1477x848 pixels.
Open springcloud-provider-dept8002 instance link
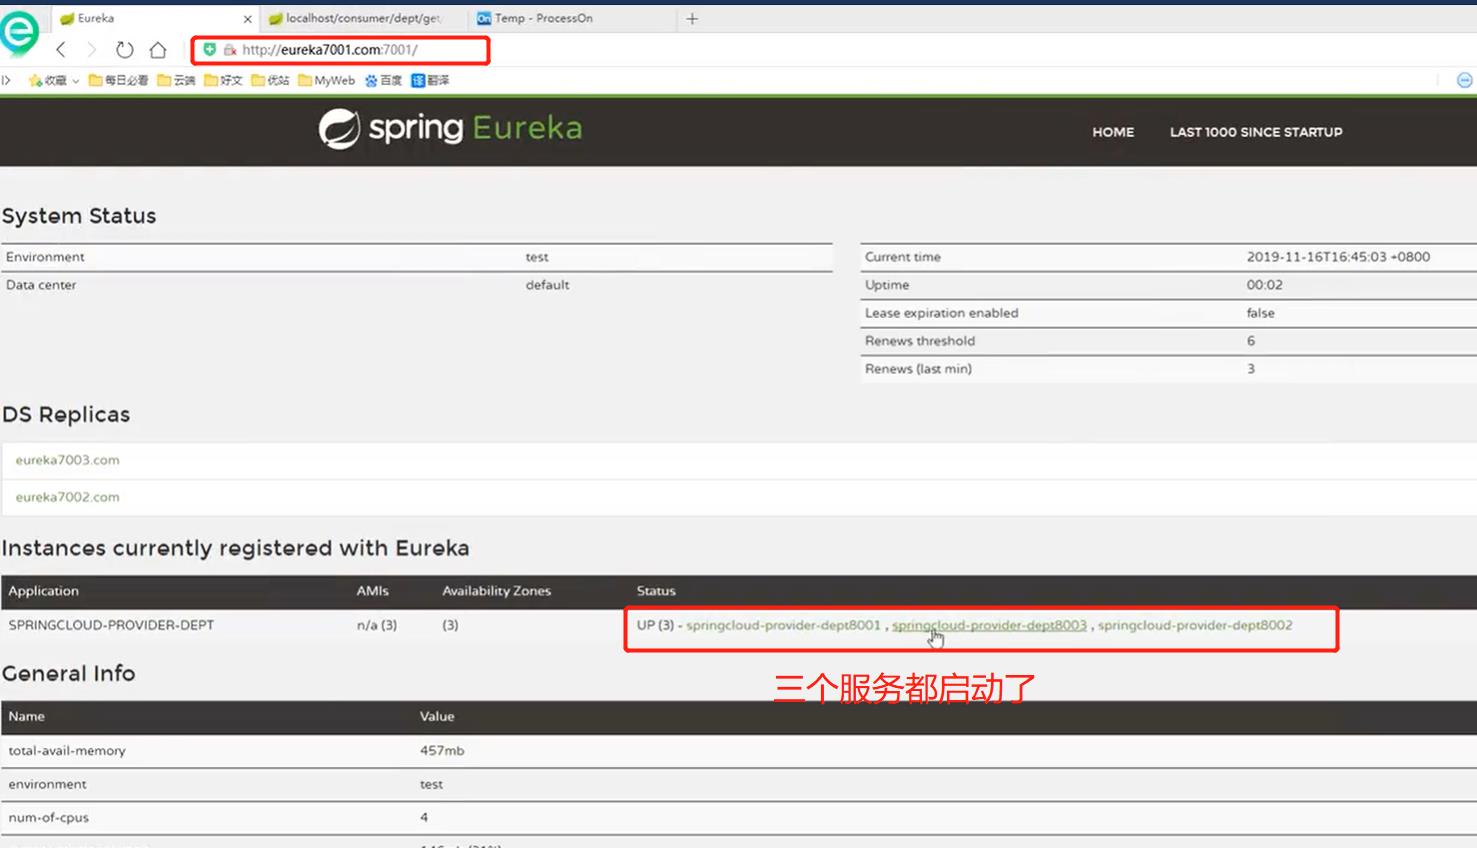pyautogui.click(x=1195, y=625)
